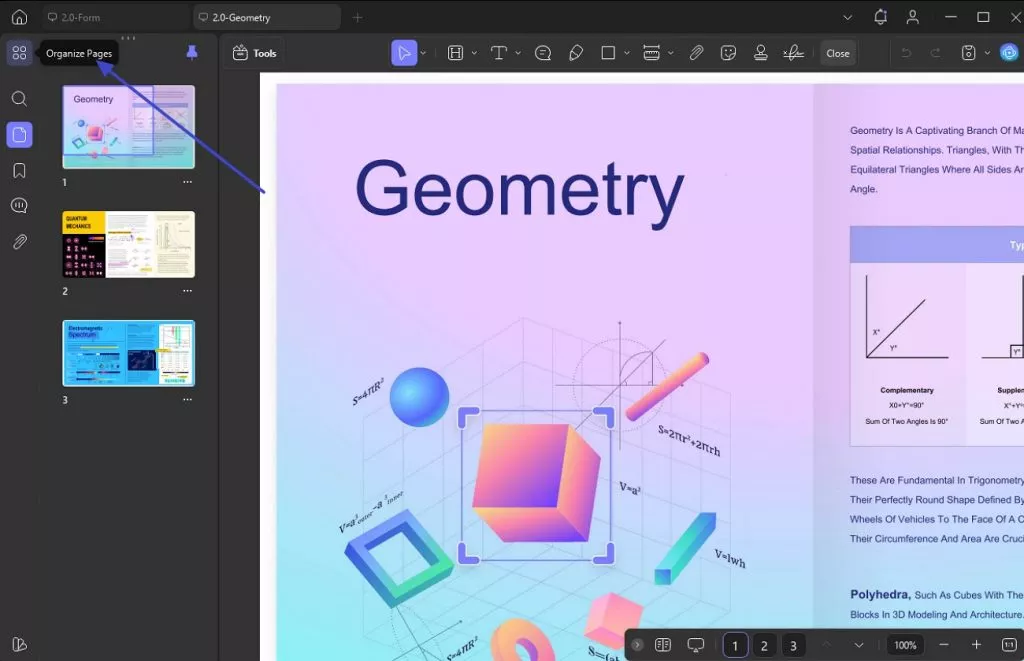
Task: Open the search panel in sidebar
Action: click(19, 99)
